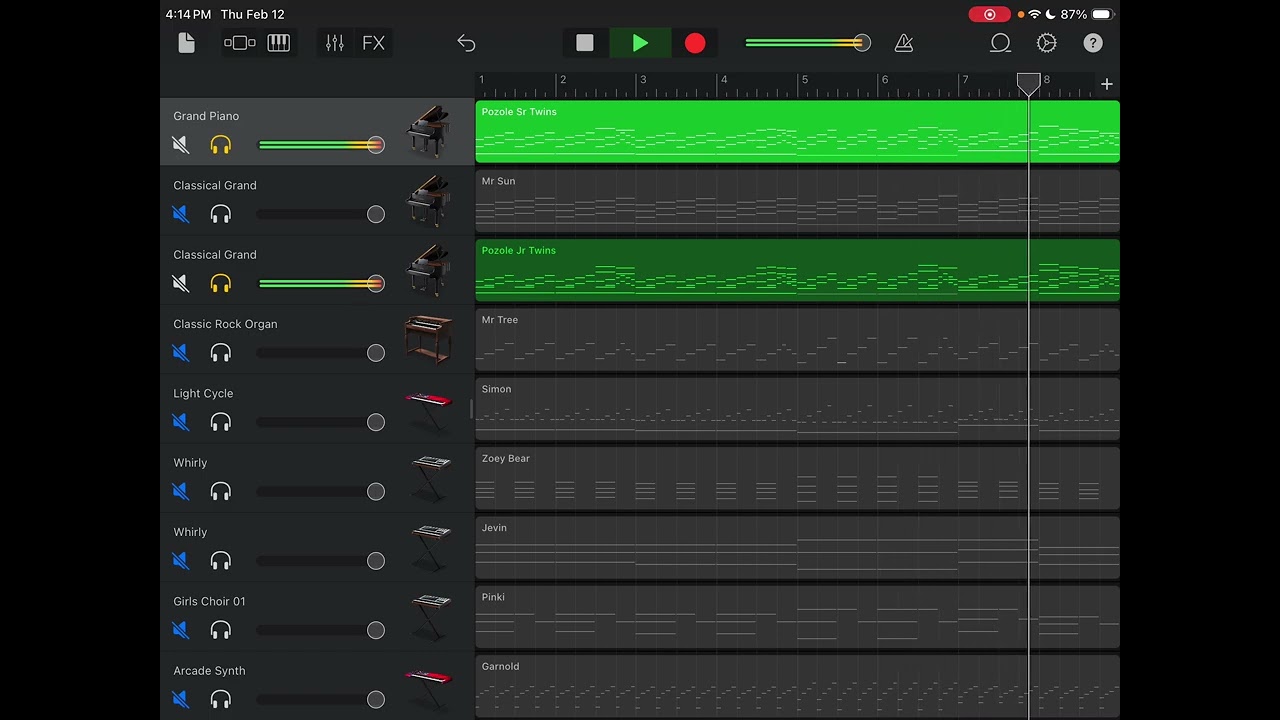
Task: Undo last action with arrow icon
Action: (466, 43)
